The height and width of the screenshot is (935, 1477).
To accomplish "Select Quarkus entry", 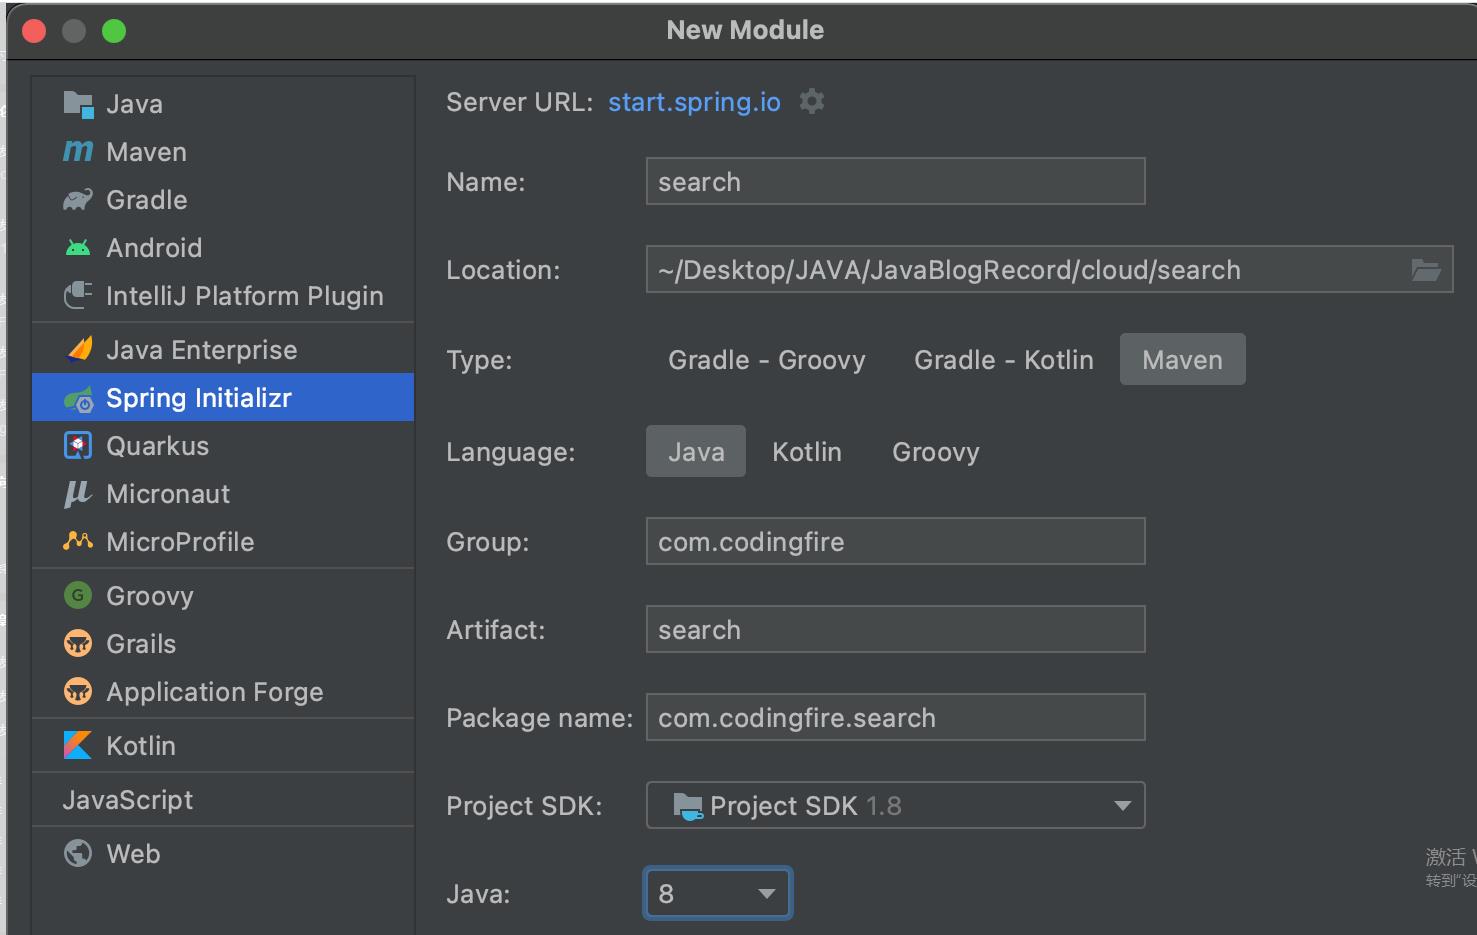I will [x=223, y=445].
